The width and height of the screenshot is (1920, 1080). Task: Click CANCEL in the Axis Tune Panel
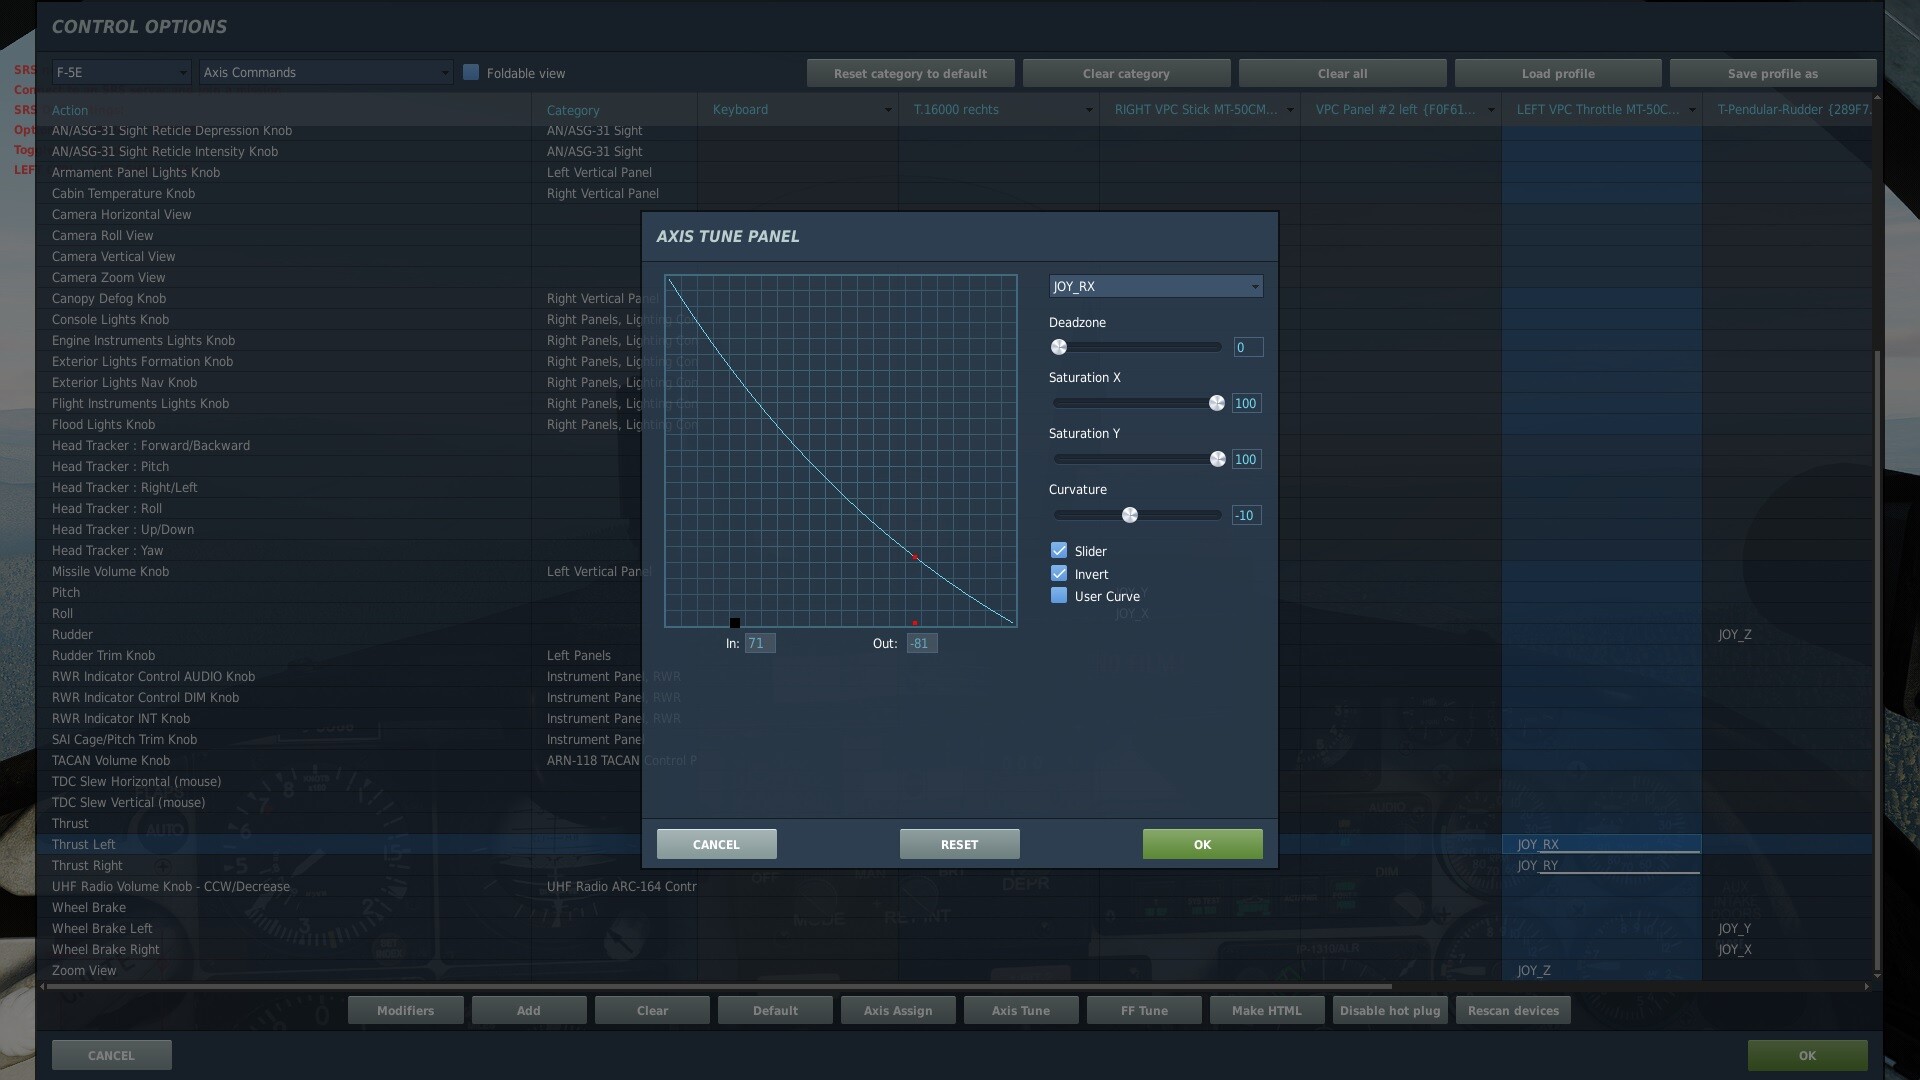point(716,844)
